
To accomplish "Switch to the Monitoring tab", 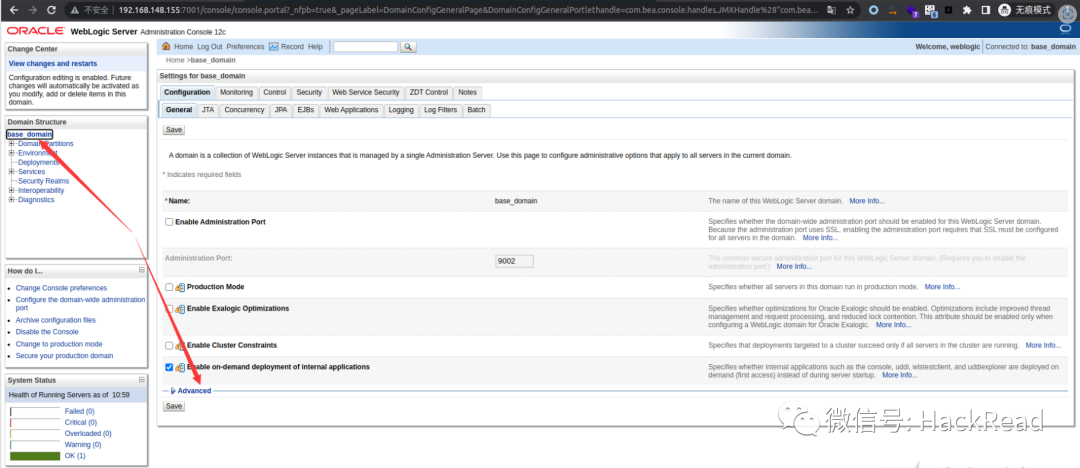I will [x=236, y=92].
